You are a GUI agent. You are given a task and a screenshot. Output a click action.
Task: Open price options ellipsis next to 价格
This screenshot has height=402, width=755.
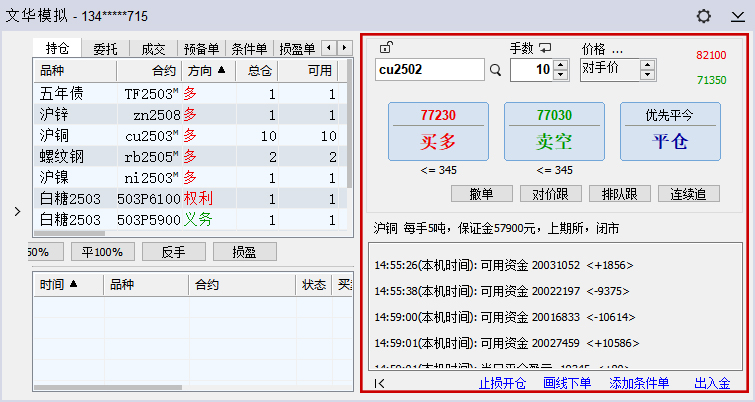pos(617,49)
